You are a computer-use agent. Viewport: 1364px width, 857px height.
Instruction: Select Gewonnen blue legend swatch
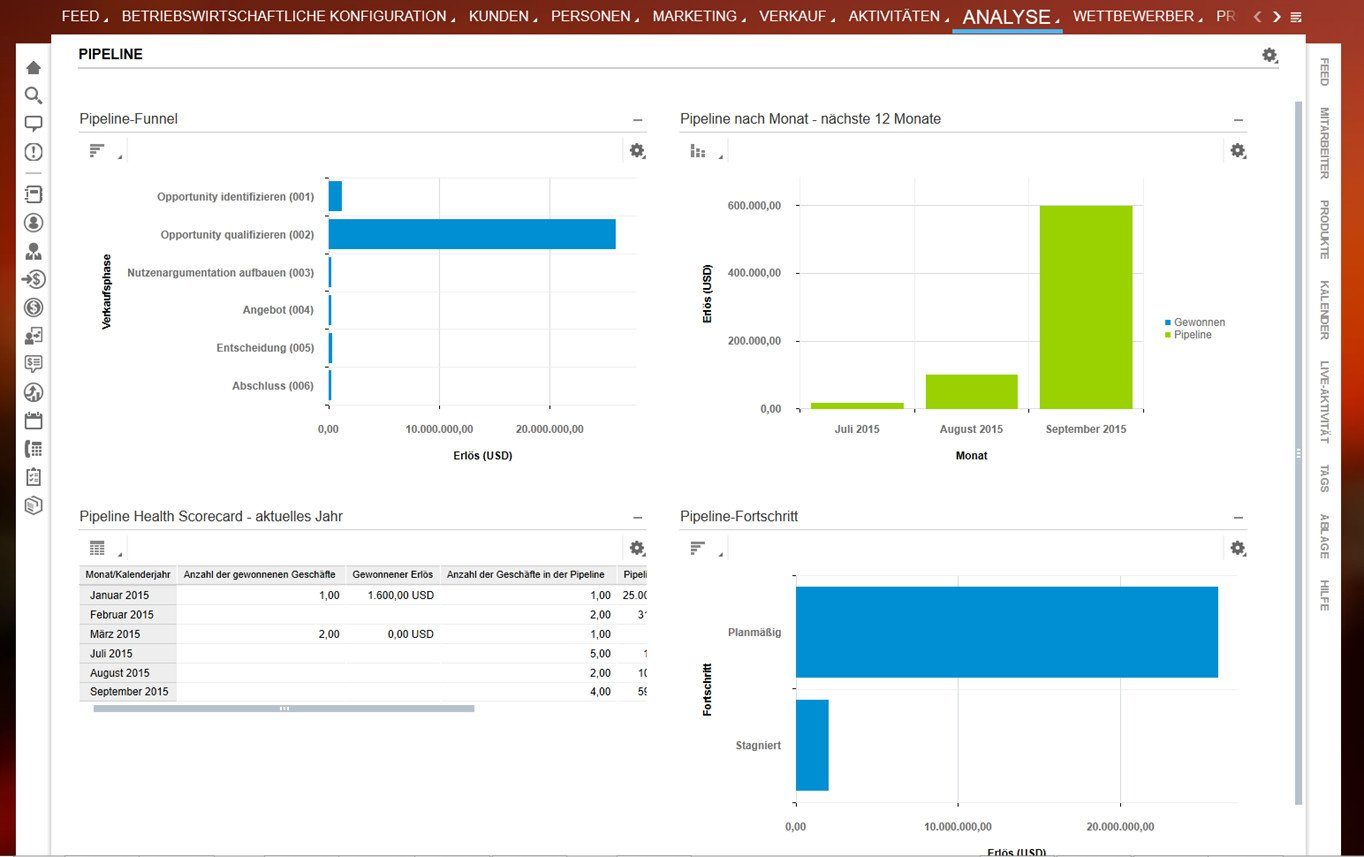[1168, 323]
